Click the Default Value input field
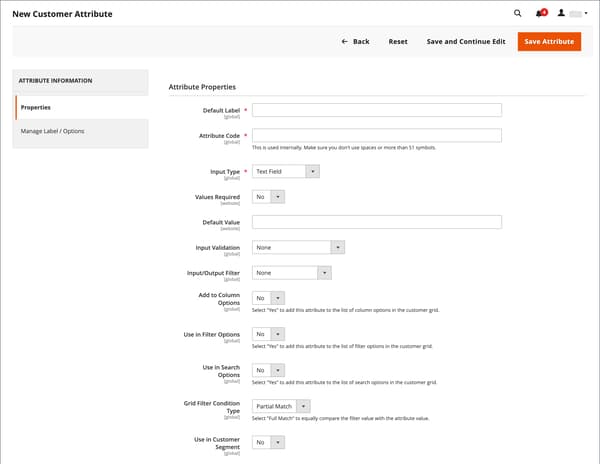600x464 pixels. [377, 222]
